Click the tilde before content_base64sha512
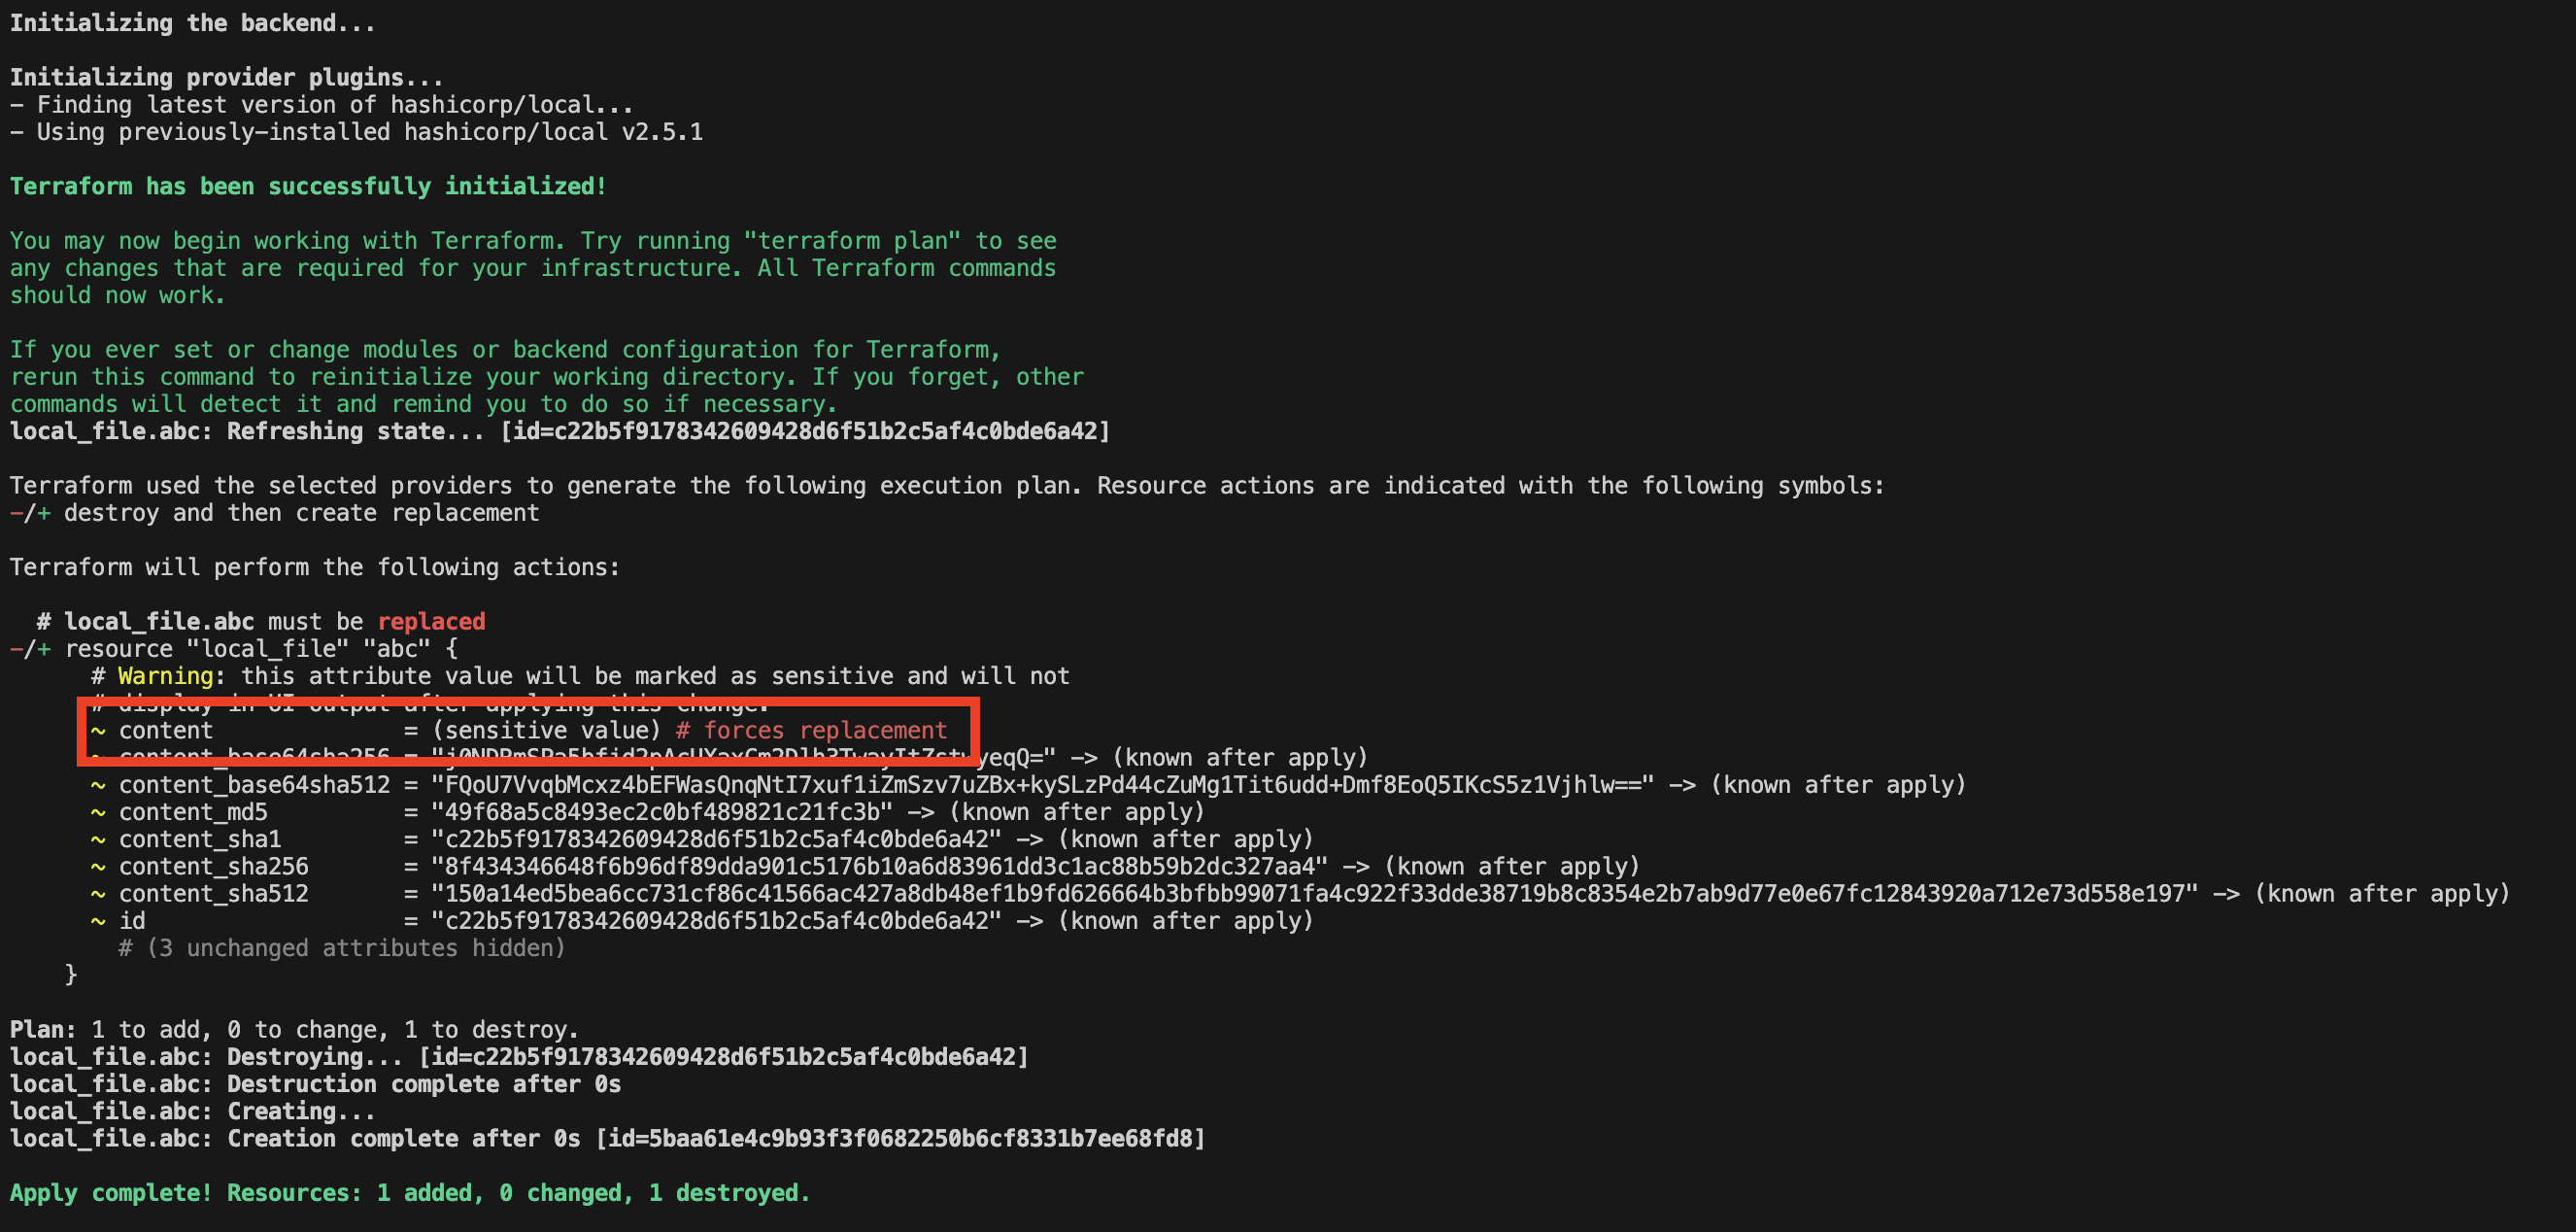 point(98,785)
